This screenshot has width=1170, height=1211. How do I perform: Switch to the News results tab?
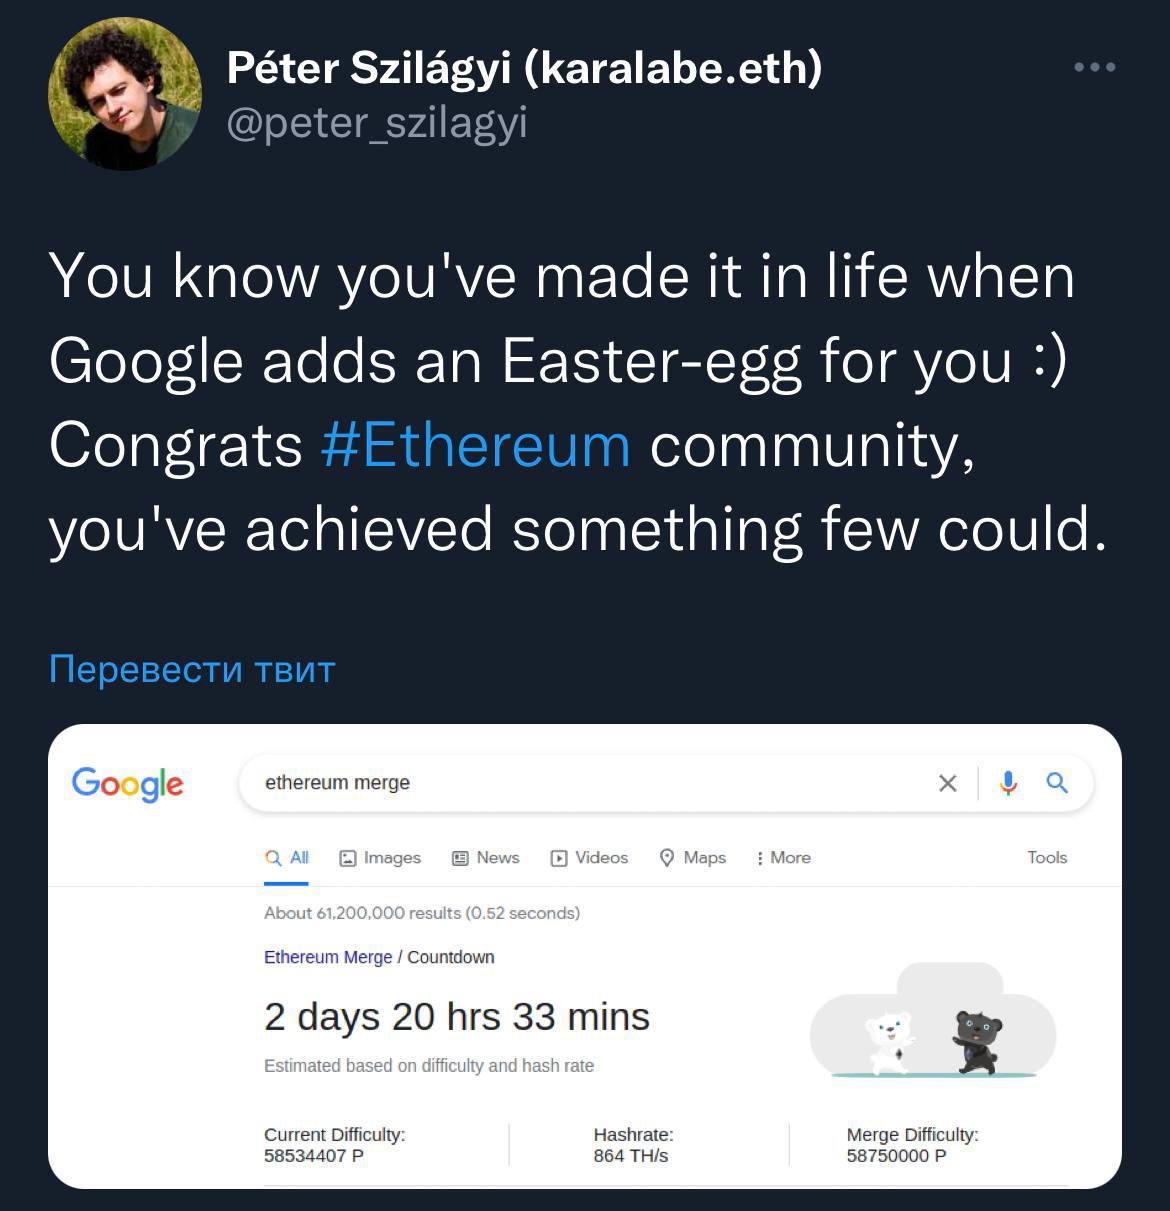(486, 858)
